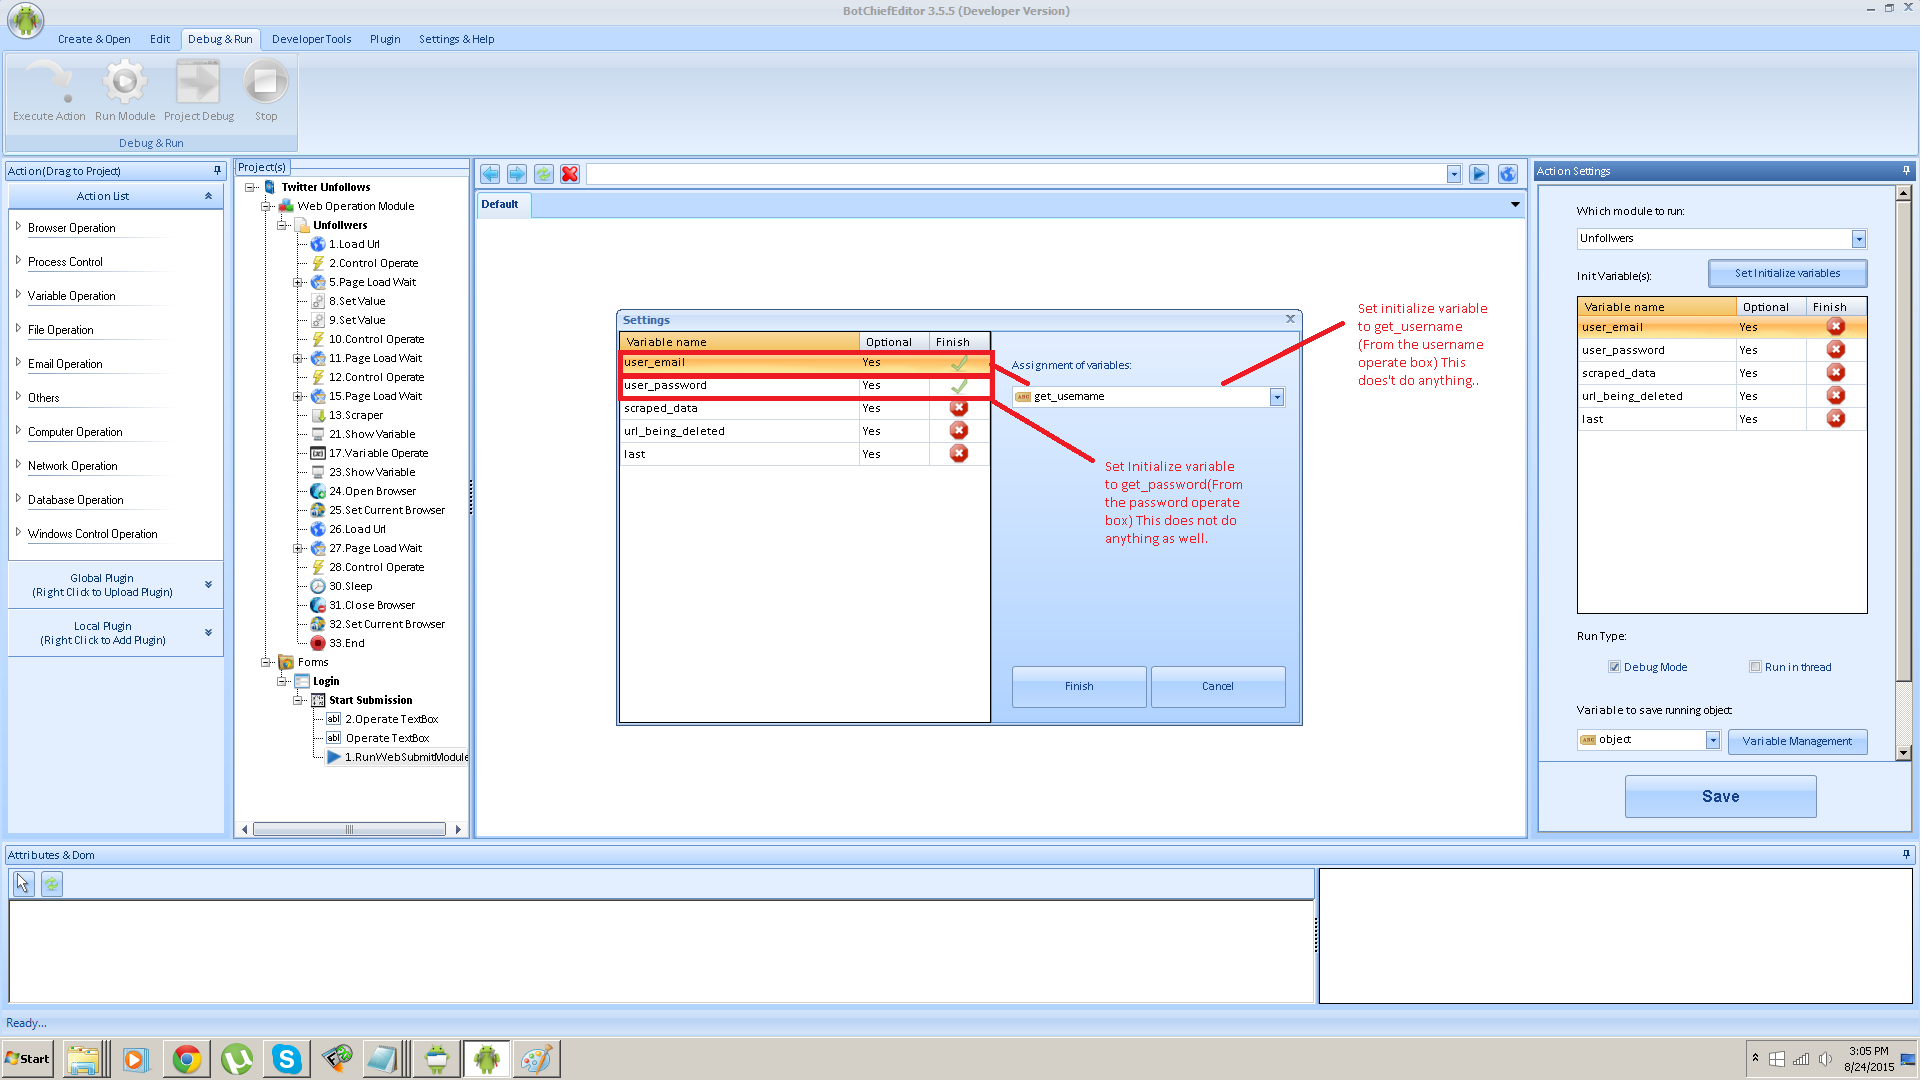Open the Plugin menu
The height and width of the screenshot is (1080, 1922).
click(385, 39)
